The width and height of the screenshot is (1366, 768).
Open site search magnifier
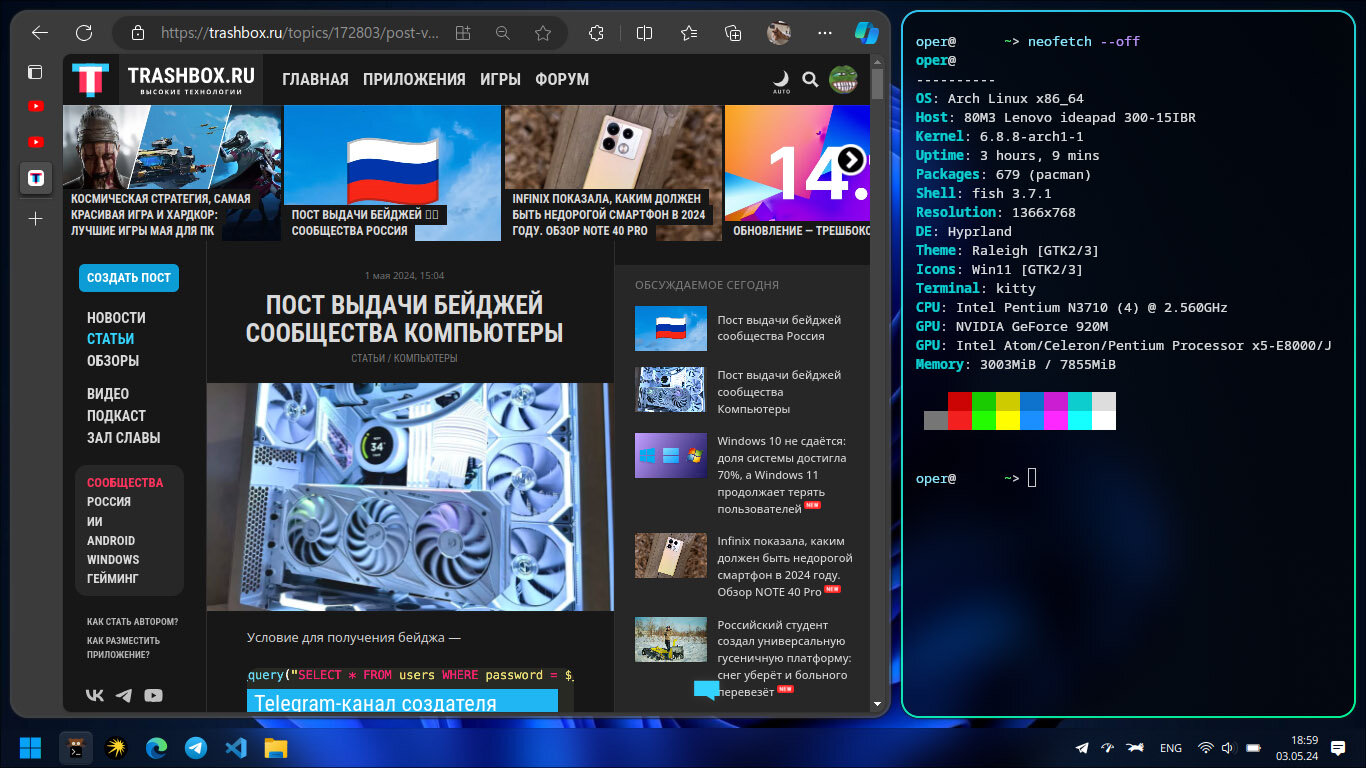pos(810,79)
